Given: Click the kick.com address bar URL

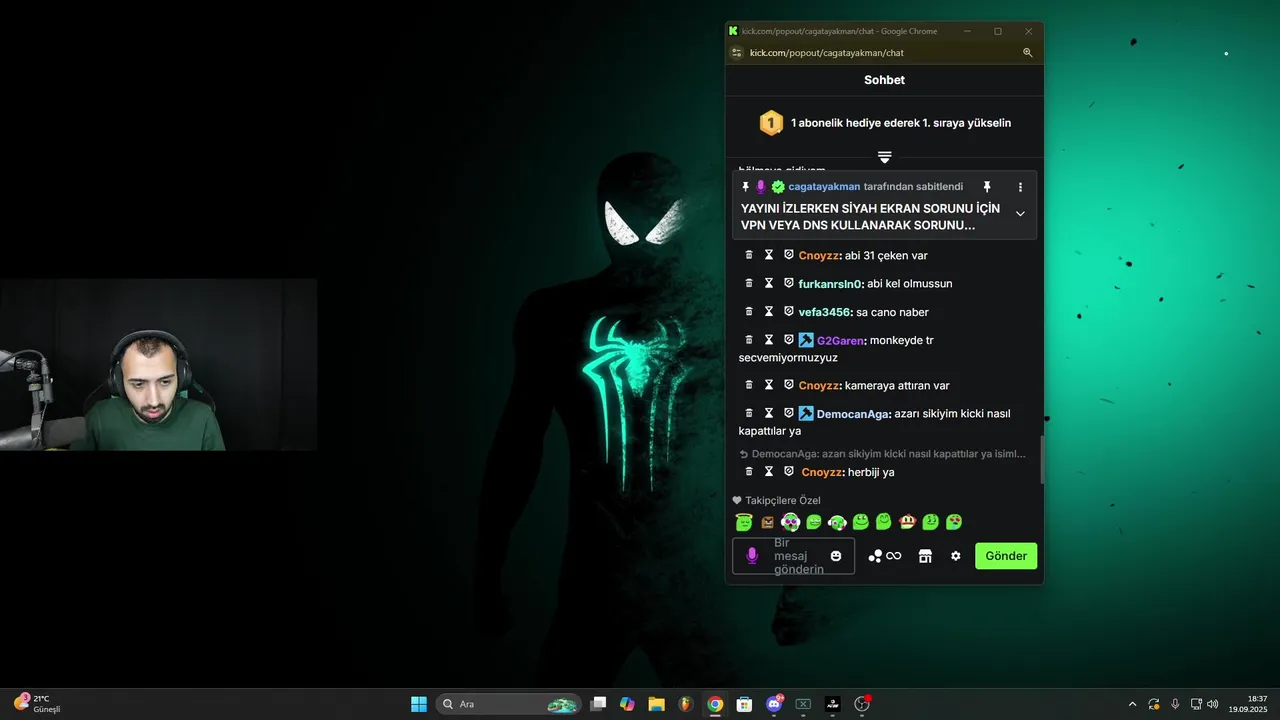Looking at the screenshot, I should (x=827, y=53).
